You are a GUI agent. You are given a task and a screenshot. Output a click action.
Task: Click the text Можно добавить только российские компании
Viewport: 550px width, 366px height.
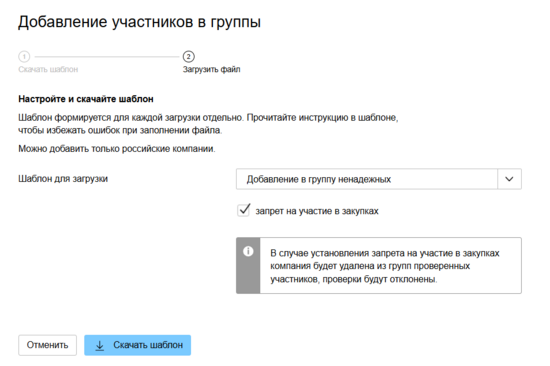point(117,149)
